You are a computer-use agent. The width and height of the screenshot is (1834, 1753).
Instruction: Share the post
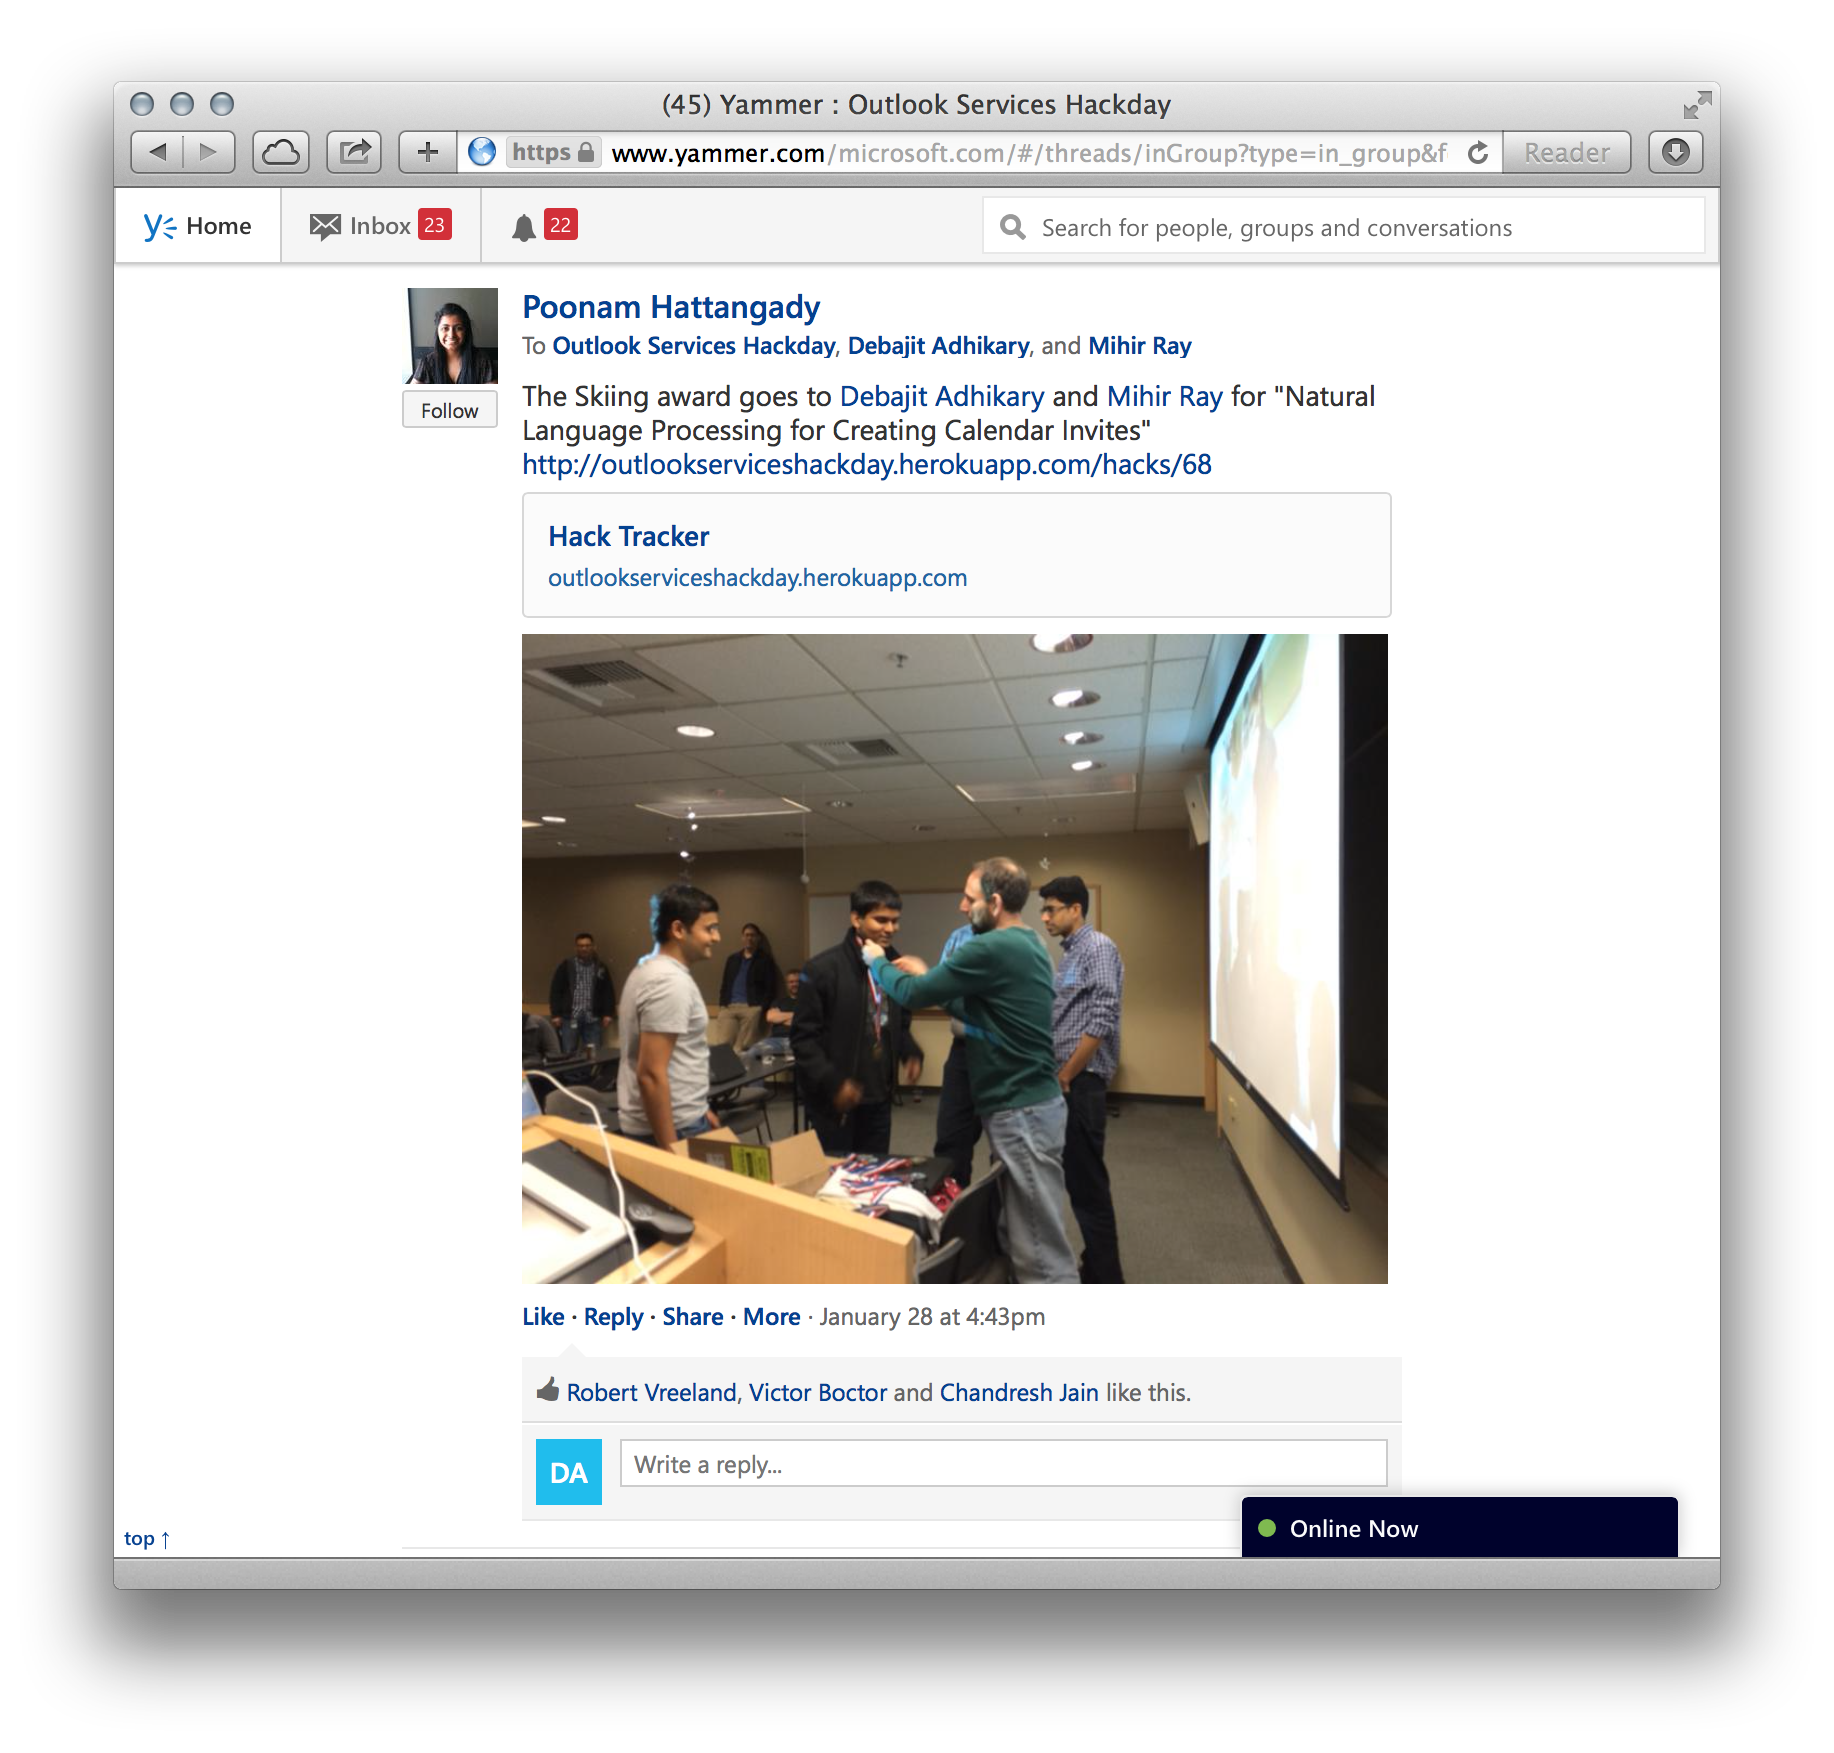pyautogui.click(x=693, y=1317)
